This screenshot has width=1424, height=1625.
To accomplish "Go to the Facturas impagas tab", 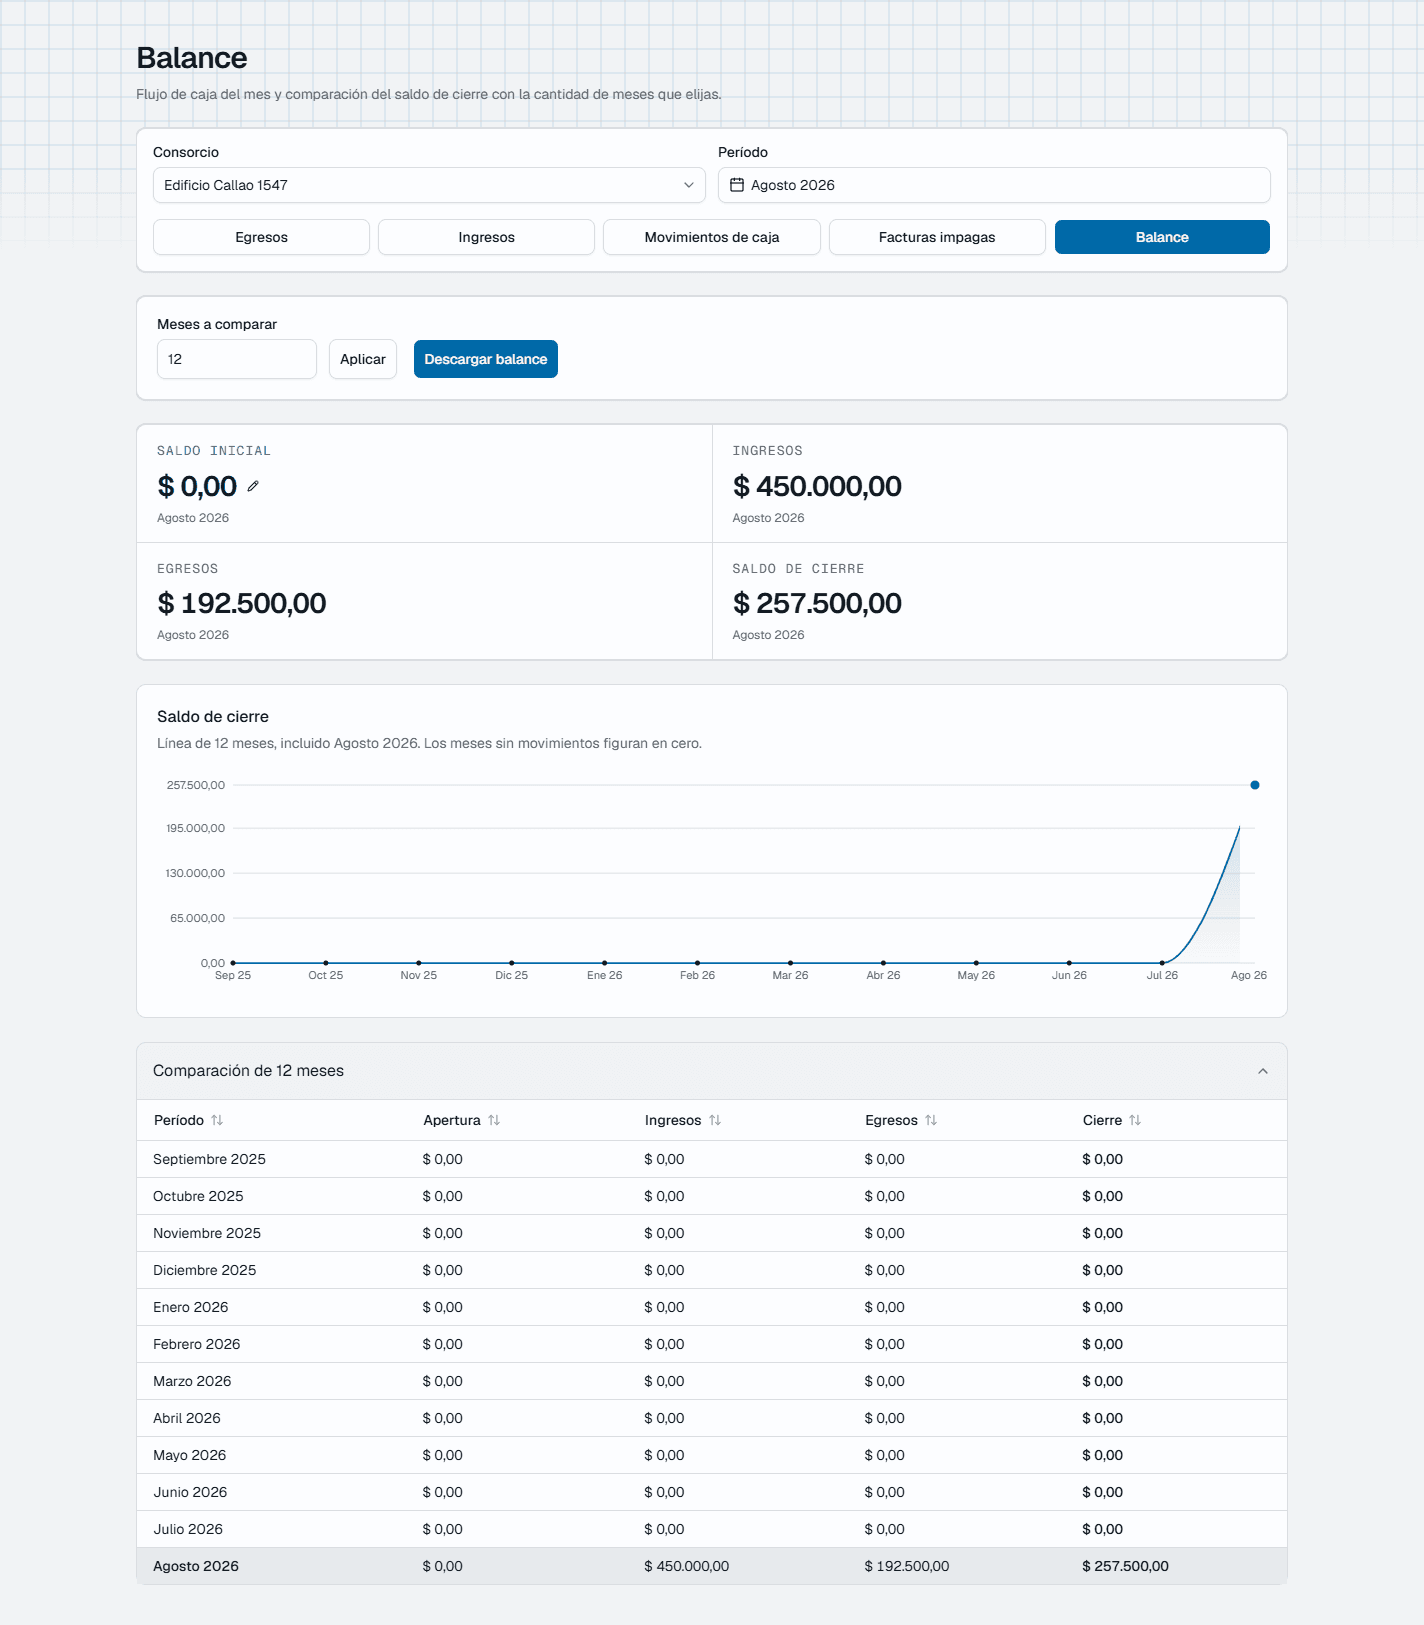I will (x=937, y=237).
